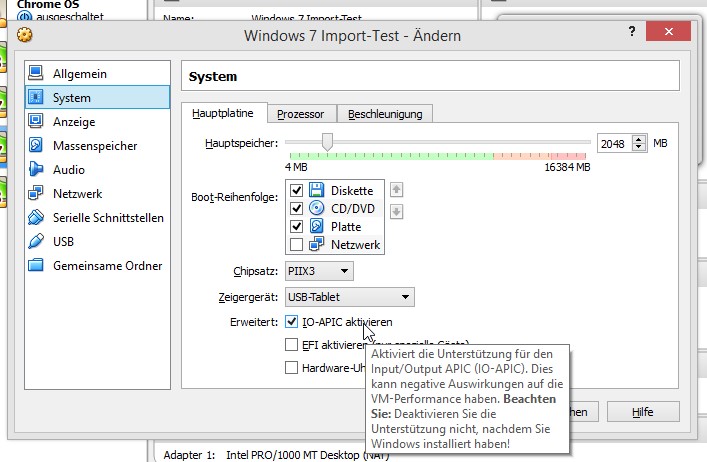Viewport: 707px width, 462px height.
Task: Open the Chipsatz PIIX3 dropdown
Action: point(319,271)
